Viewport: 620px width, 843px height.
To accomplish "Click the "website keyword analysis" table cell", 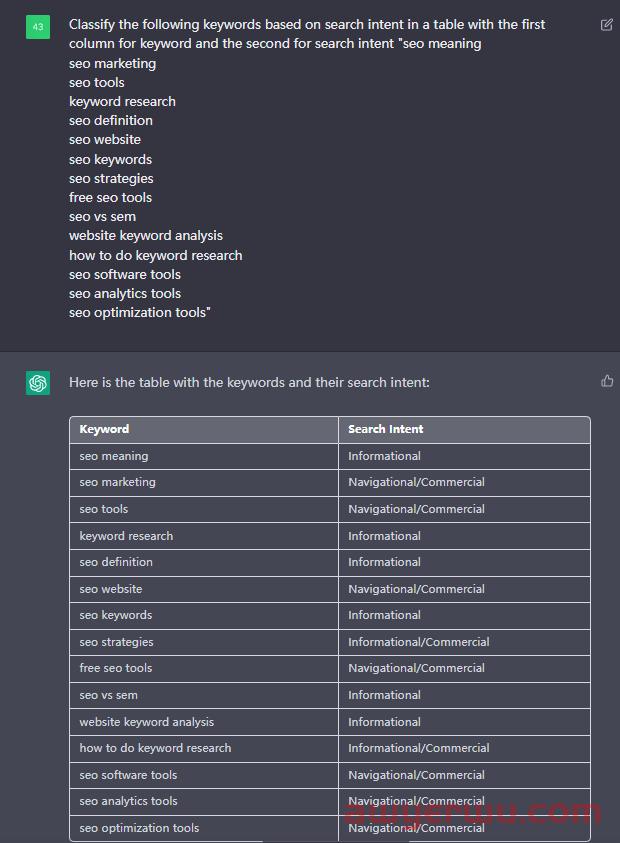I will click(147, 722).
